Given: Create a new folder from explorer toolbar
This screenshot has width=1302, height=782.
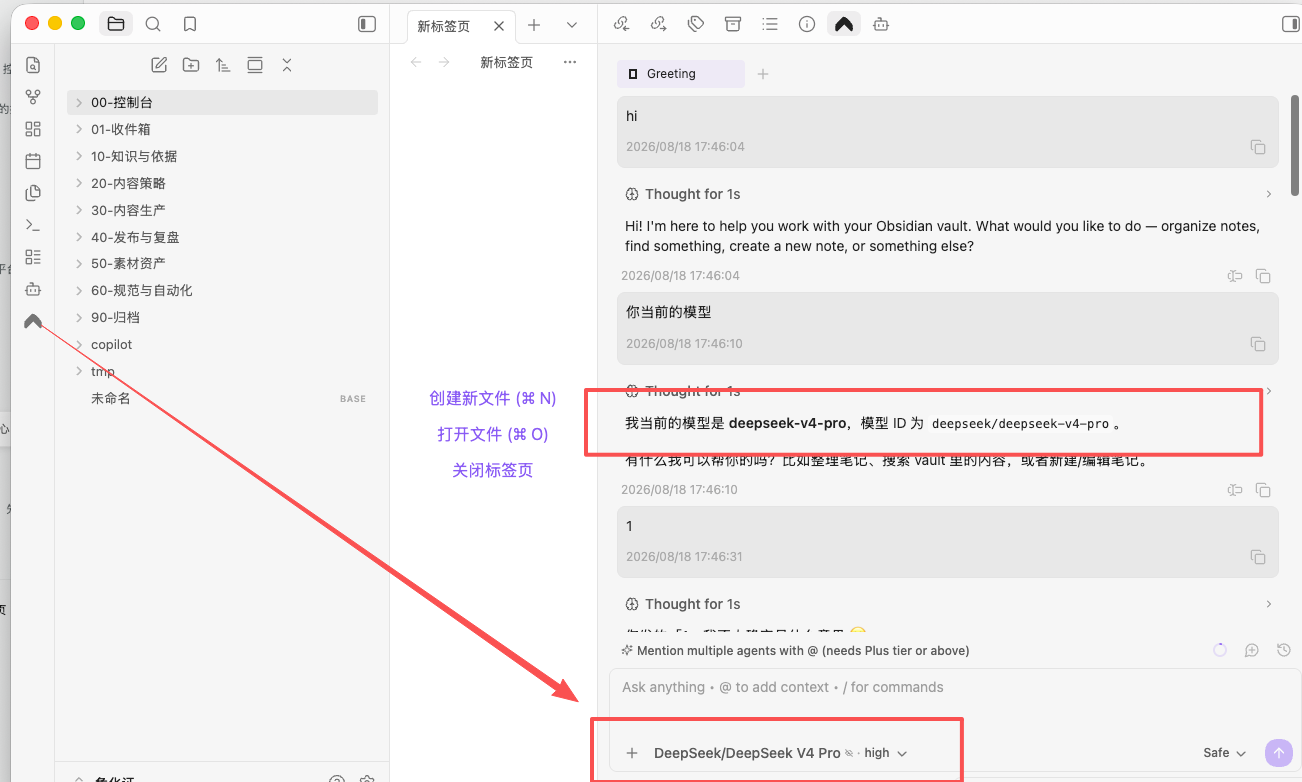Looking at the screenshot, I should point(191,65).
